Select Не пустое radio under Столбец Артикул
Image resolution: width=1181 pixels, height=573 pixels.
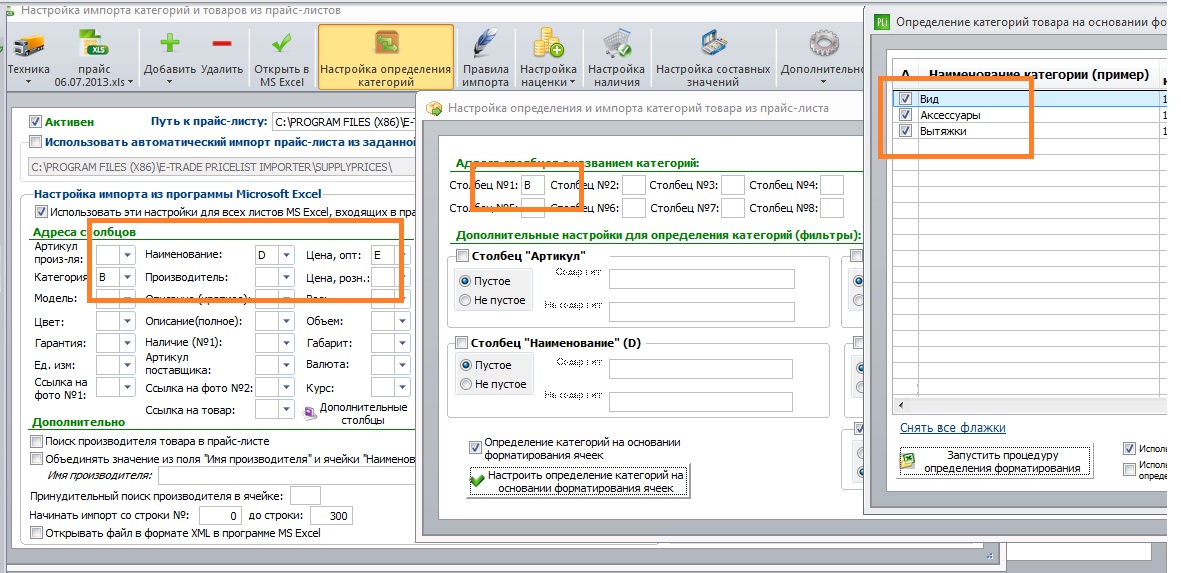click(x=465, y=300)
